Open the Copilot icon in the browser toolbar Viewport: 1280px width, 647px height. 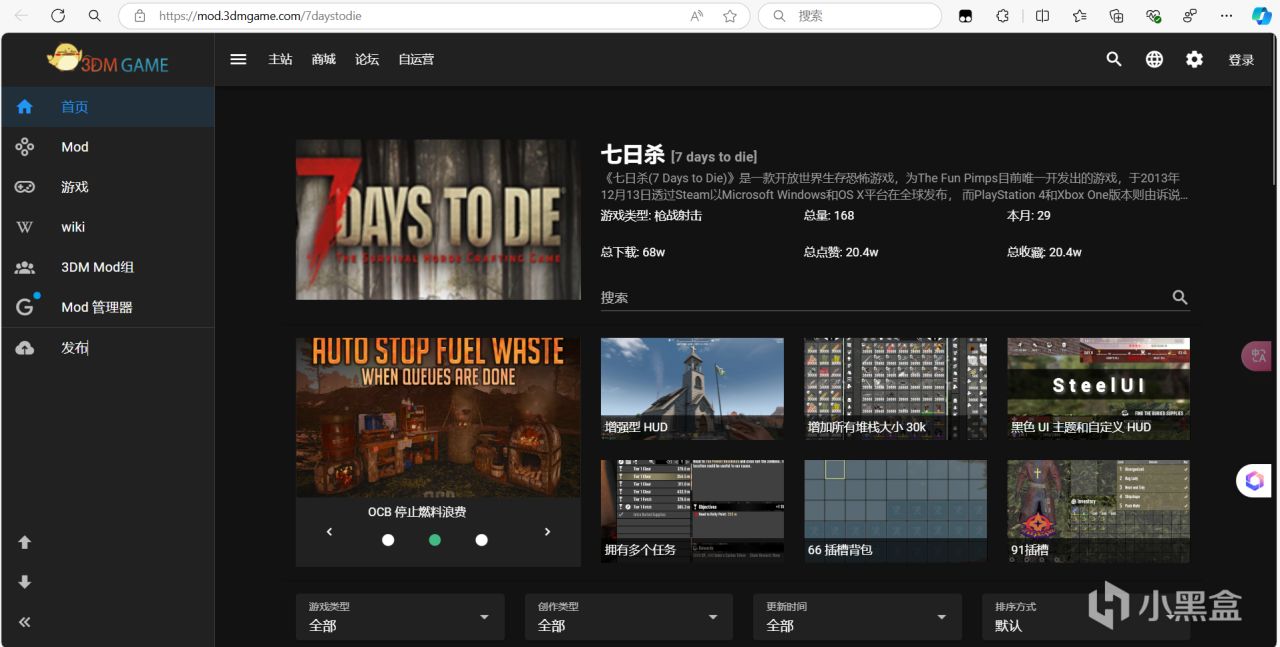point(1261,16)
